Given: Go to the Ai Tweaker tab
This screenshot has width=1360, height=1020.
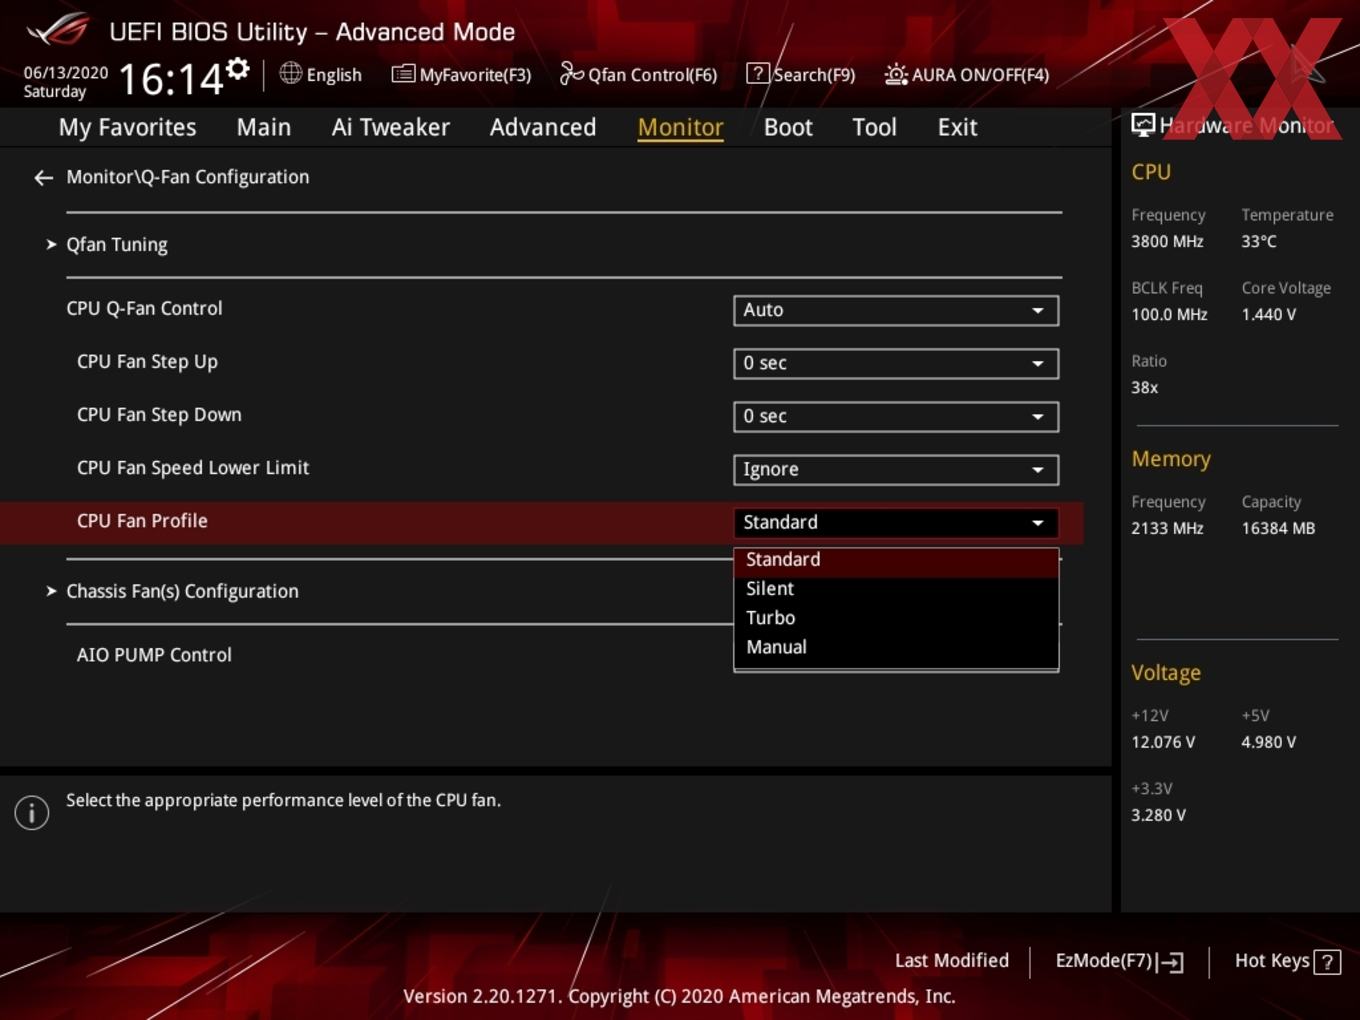Looking at the screenshot, I should point(391,127).
